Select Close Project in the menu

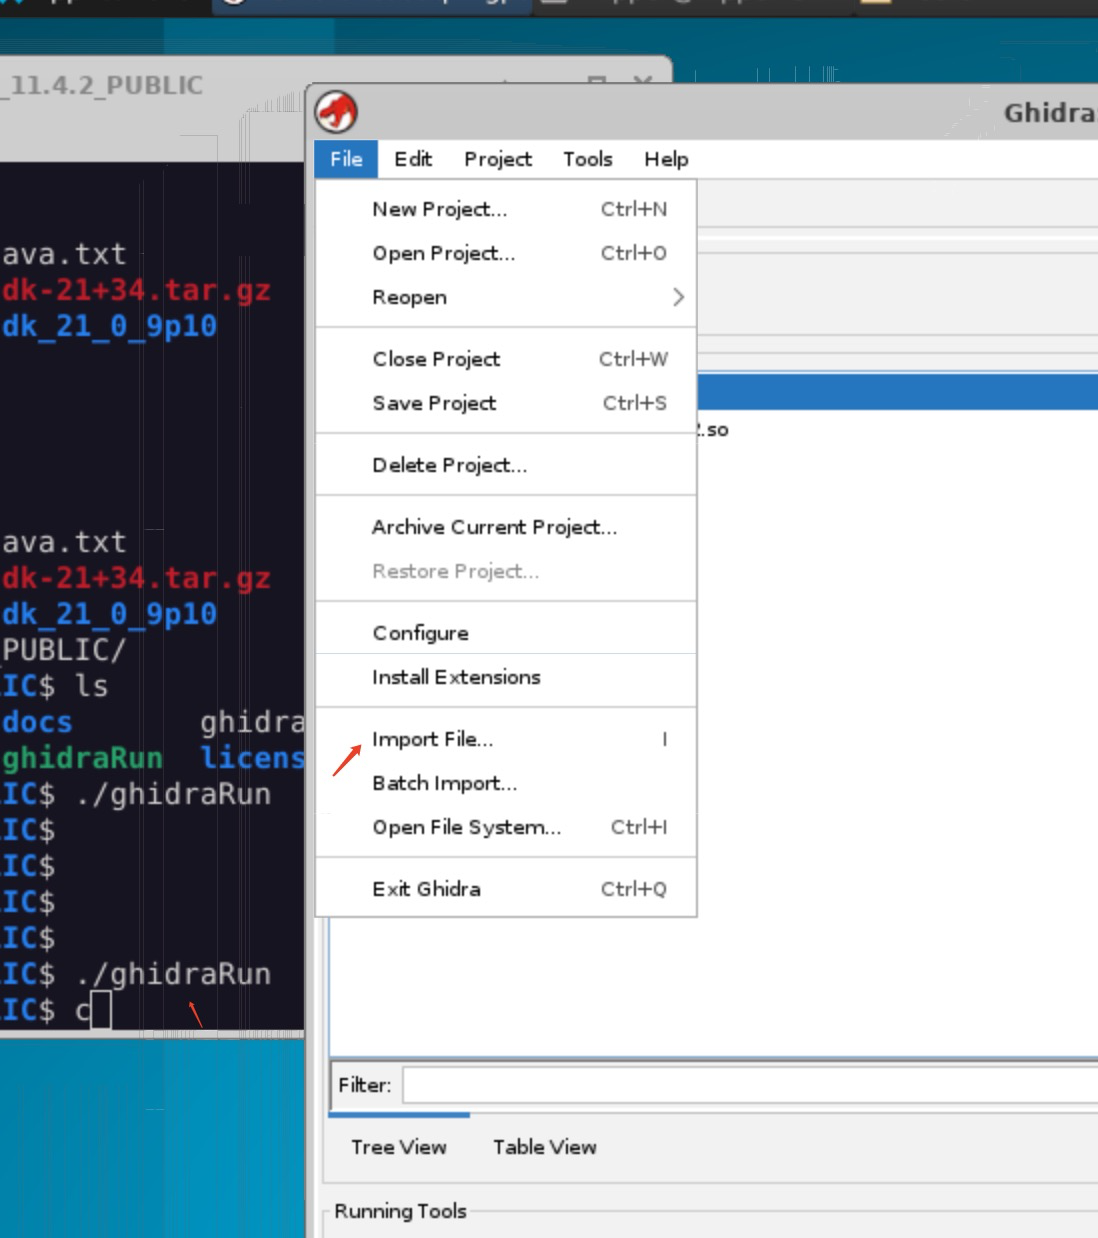tap(506, 359)
